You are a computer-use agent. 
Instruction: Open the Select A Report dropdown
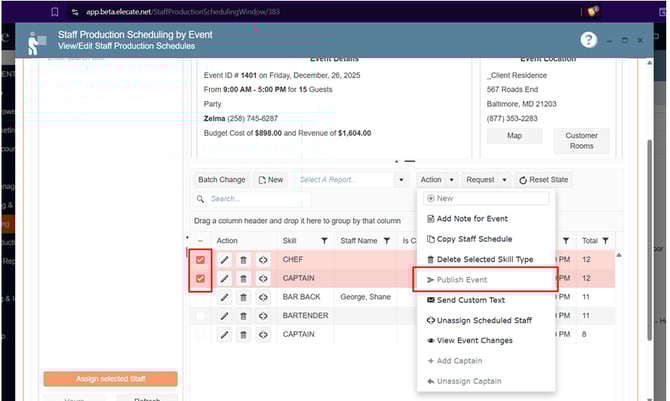tap(345, 180)
